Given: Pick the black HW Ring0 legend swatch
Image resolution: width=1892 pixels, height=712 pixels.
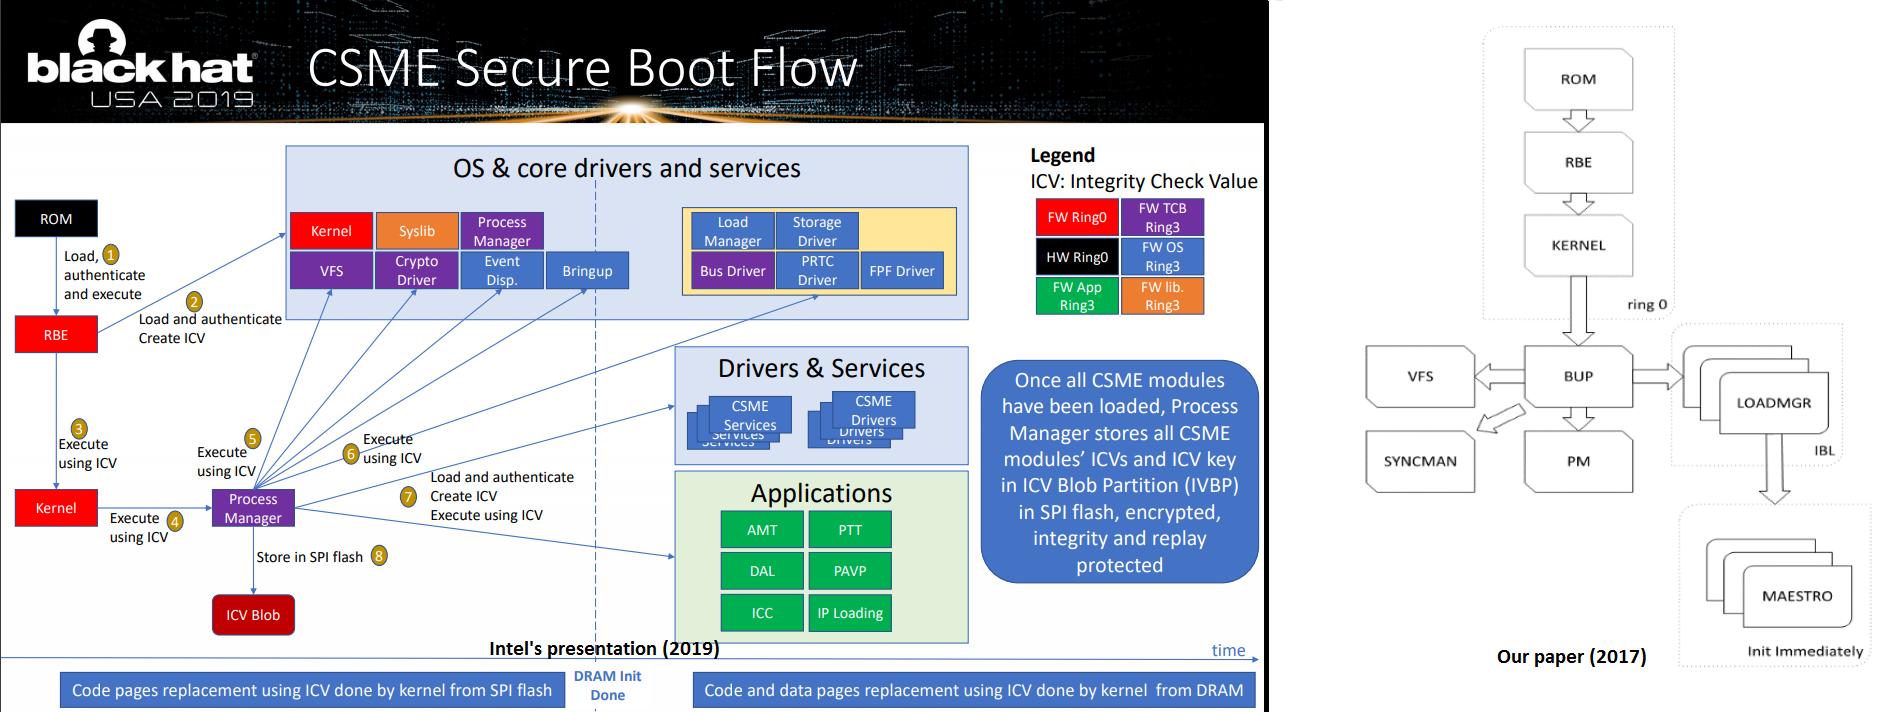Looking at the screenshot, I should click(x=1077, y=257).
